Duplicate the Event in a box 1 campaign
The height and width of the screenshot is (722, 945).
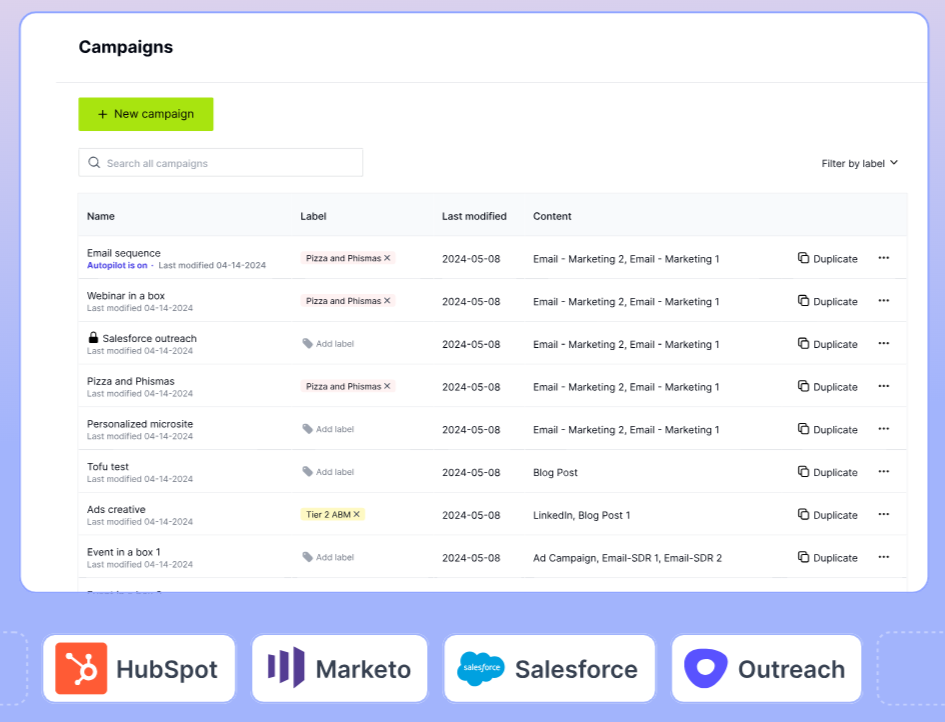coord(827,558)
